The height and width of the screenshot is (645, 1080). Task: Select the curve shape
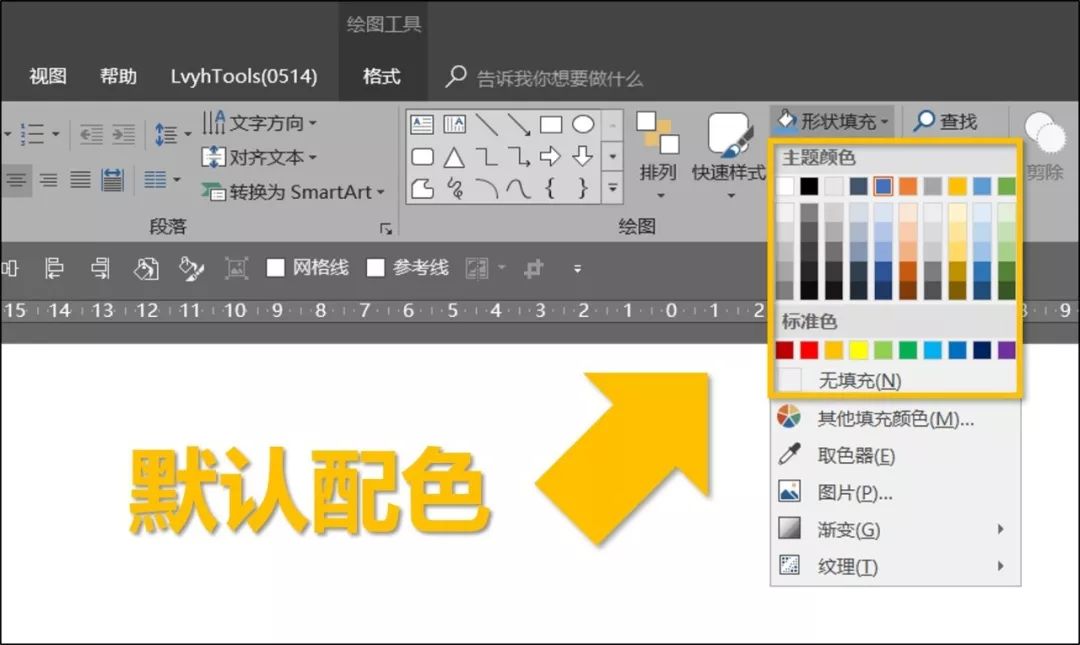pyautogui.click(x=519, y=188)
